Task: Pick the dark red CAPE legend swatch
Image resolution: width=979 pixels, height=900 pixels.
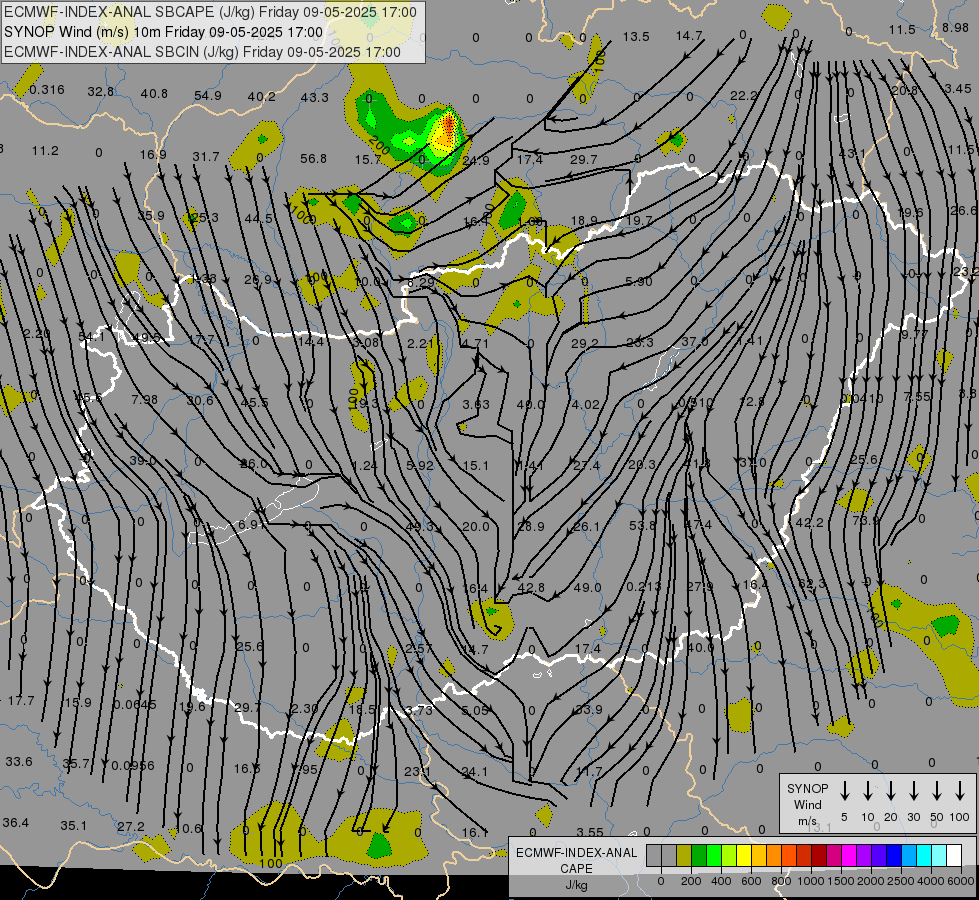Action: coord(819,856)
